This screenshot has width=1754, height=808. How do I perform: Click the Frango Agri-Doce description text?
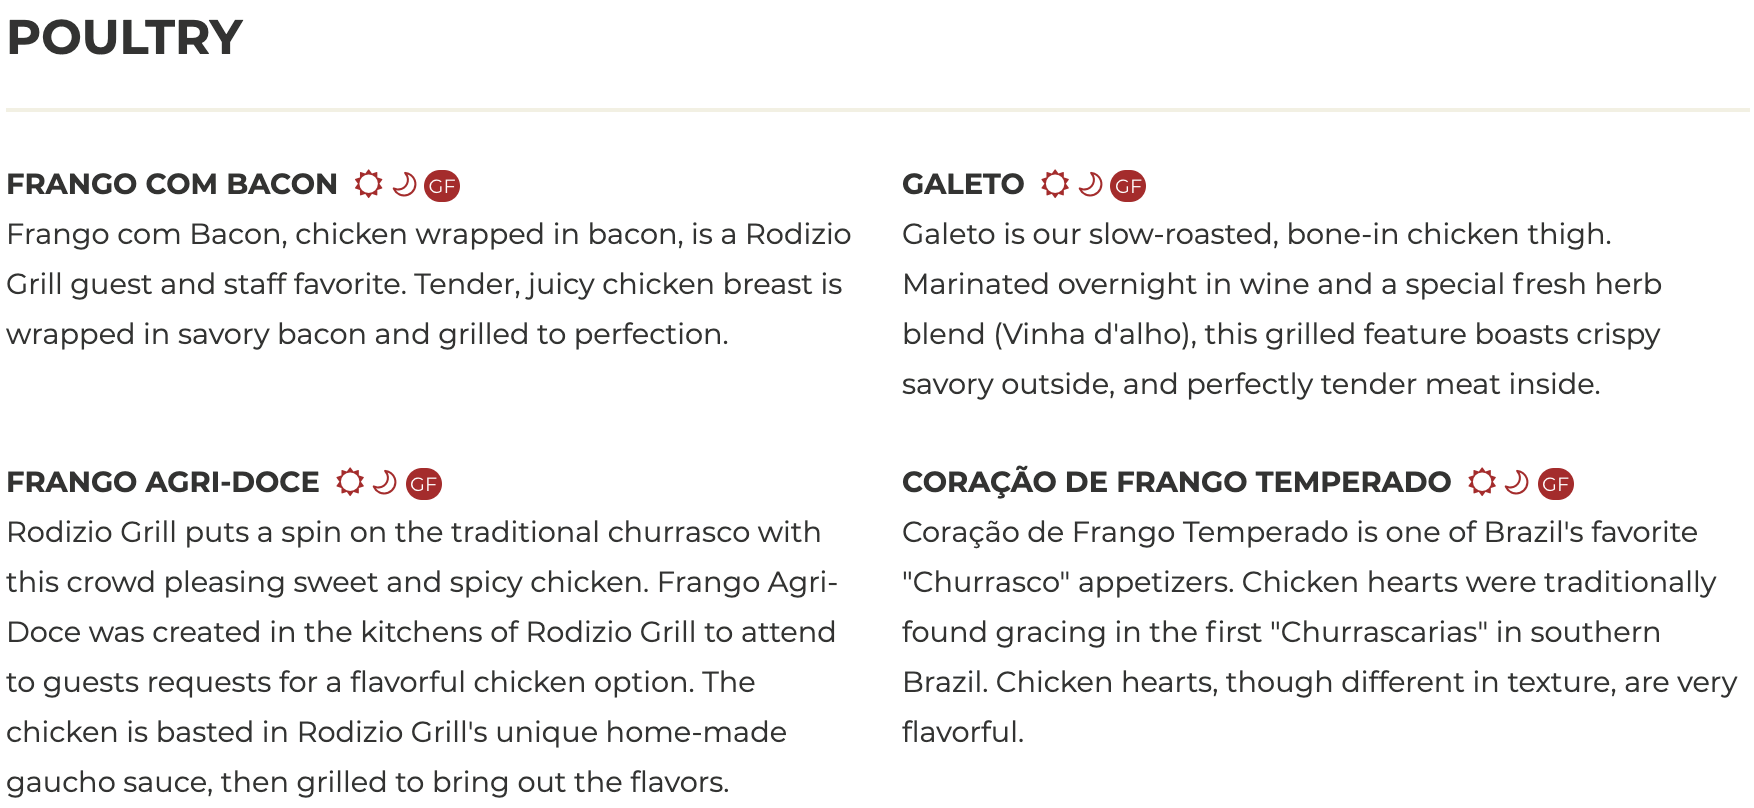(x=420, y=656)
